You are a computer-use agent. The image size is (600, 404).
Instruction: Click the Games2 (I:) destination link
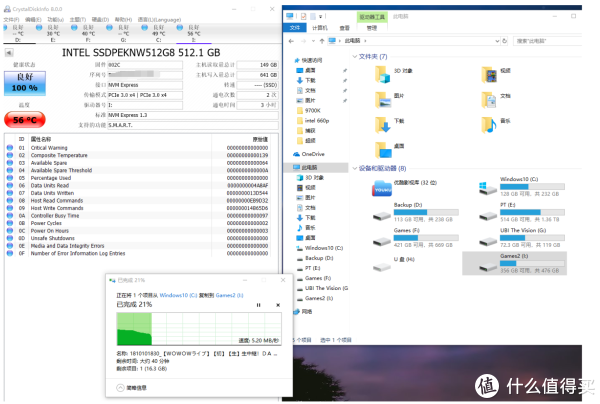229,295
